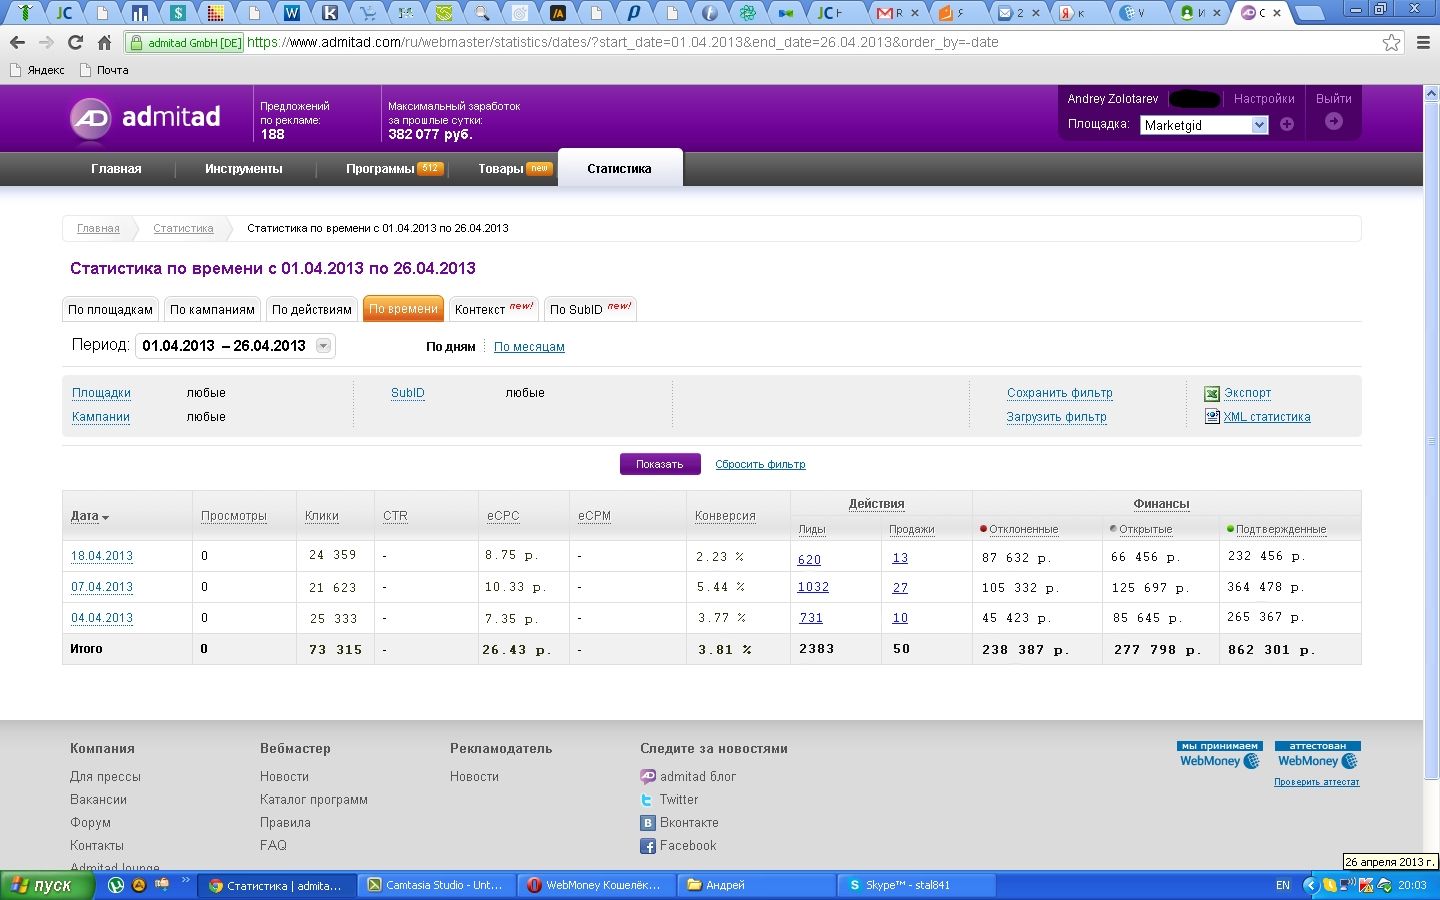Image resolution: width=1440 pixels, height=900 pixels.
Task: Click Сохранить фильтр link
Action: (1060, 393)
